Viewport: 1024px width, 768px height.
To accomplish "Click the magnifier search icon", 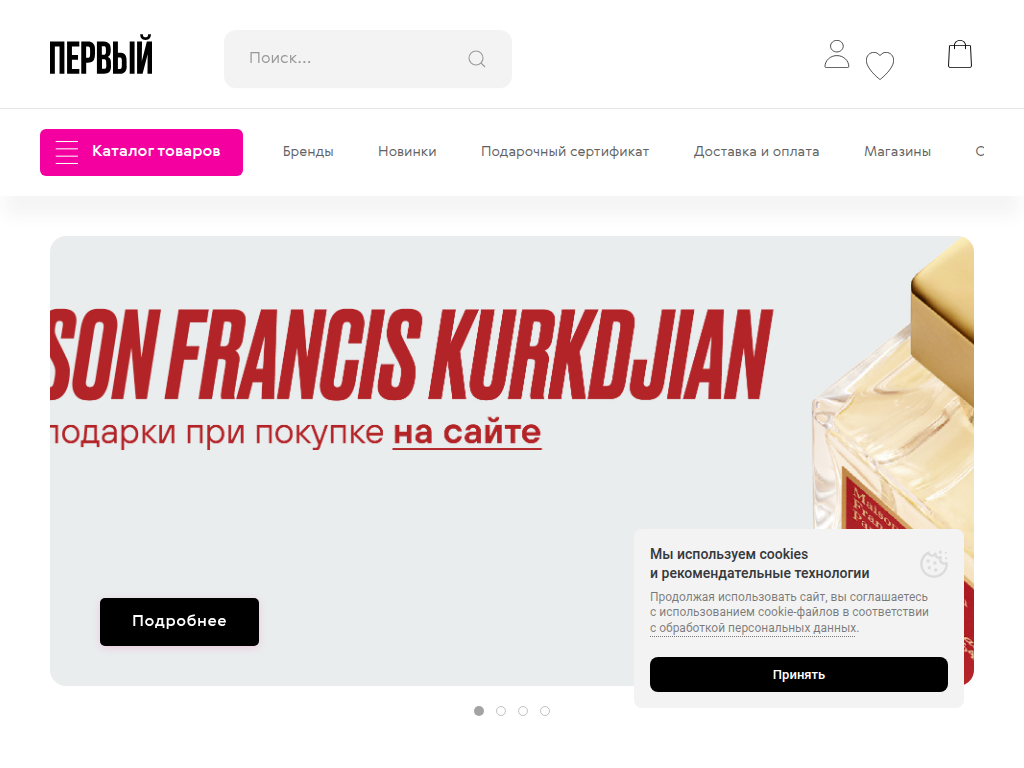I will (477, 59).
